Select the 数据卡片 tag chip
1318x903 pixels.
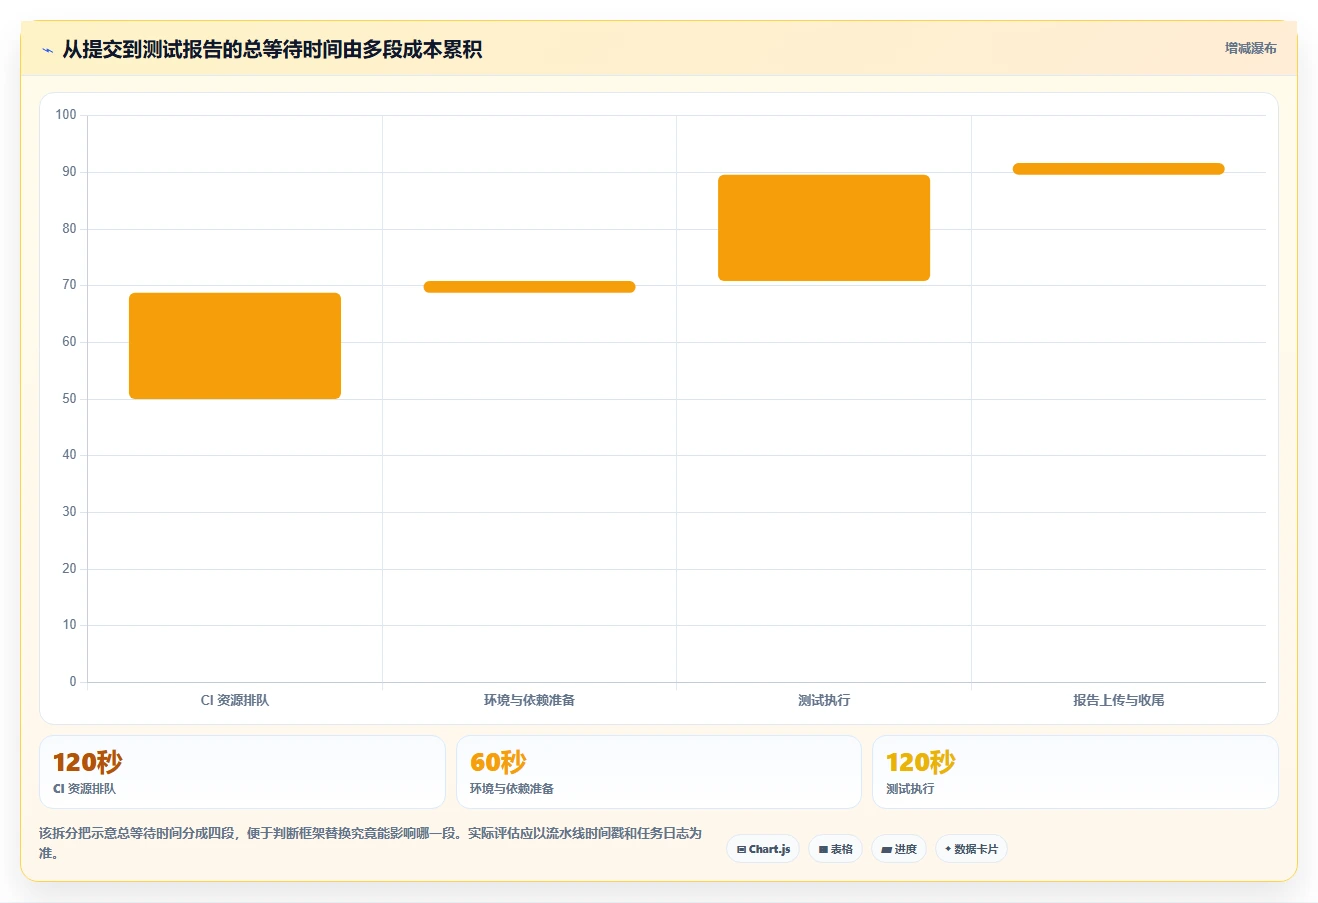click(971, 849)
